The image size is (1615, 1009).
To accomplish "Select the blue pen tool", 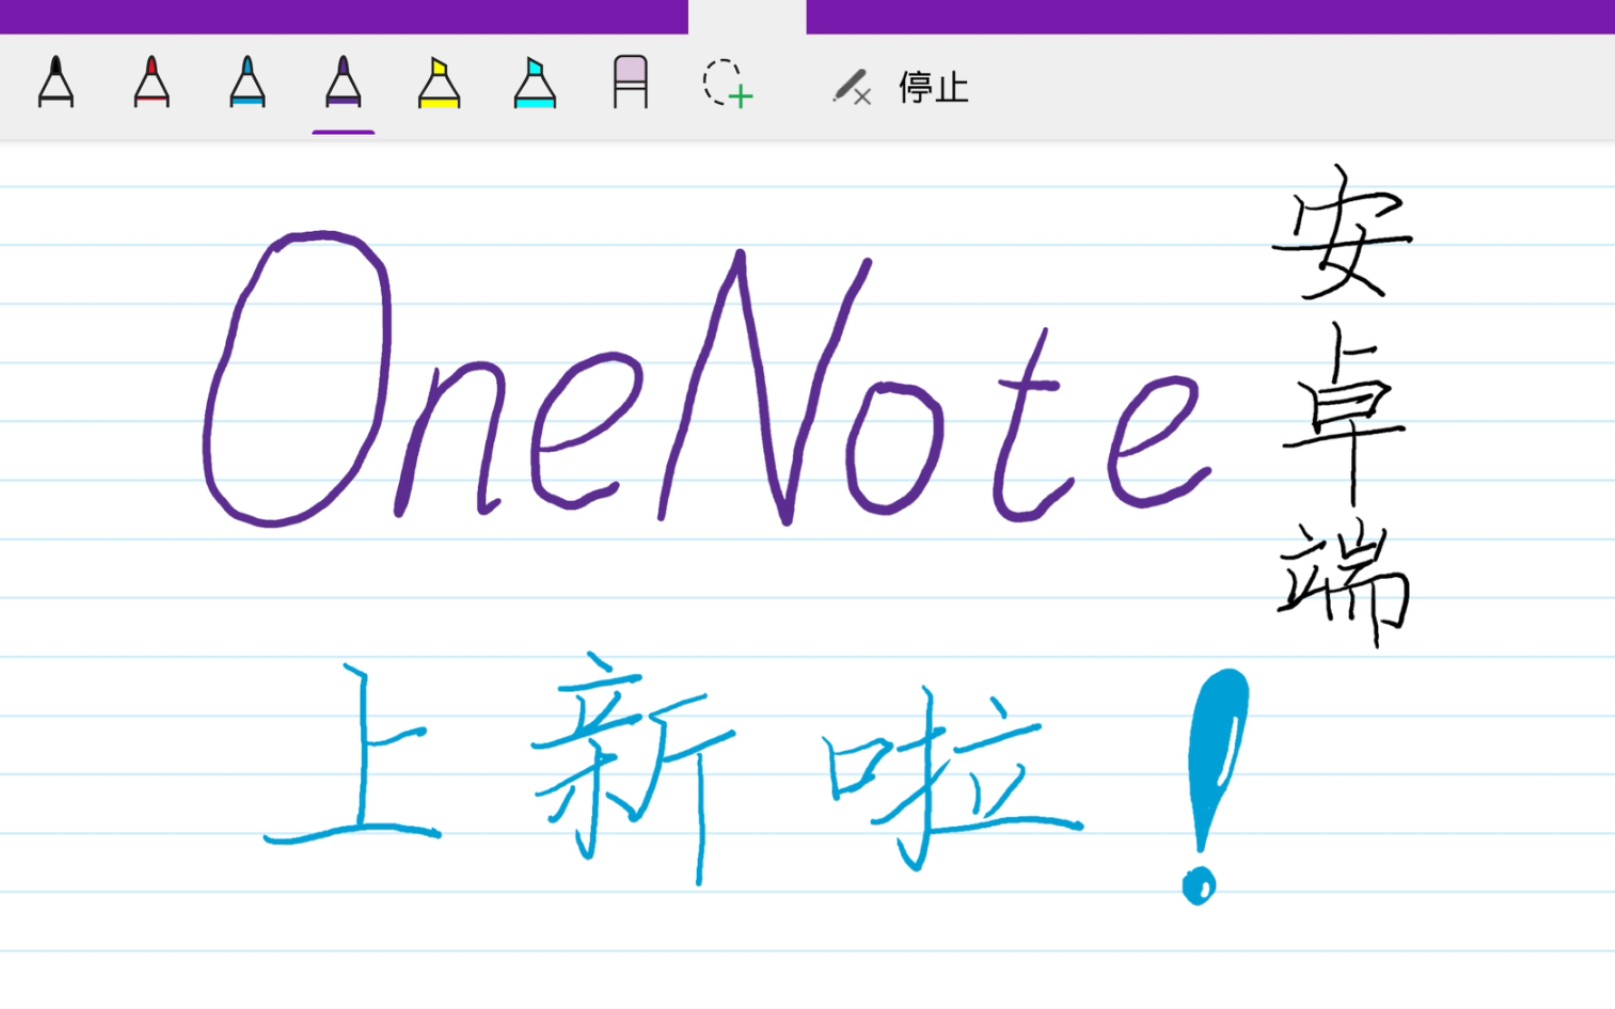I will click(247, 82).
